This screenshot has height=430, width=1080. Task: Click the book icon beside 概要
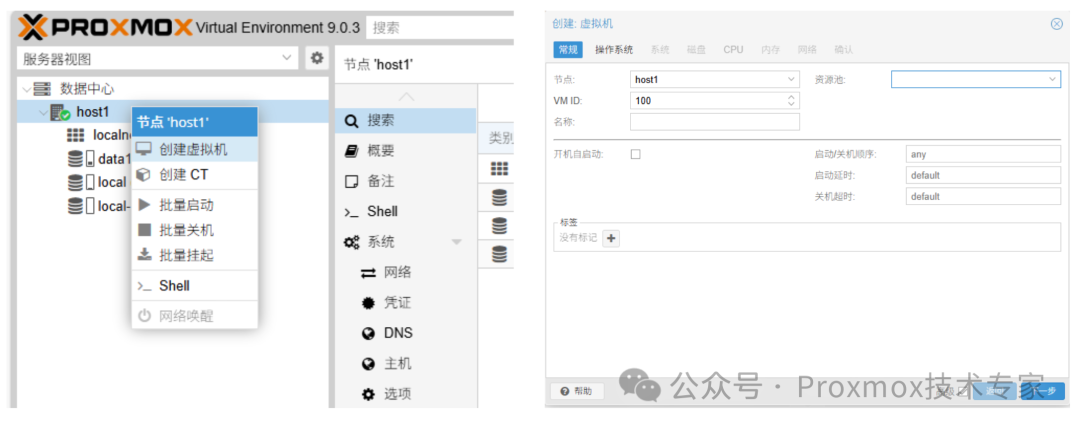pos(351,151)
